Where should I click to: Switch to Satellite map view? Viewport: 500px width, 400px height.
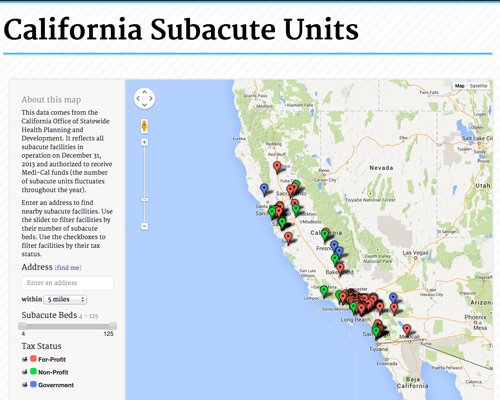(479, 86)
